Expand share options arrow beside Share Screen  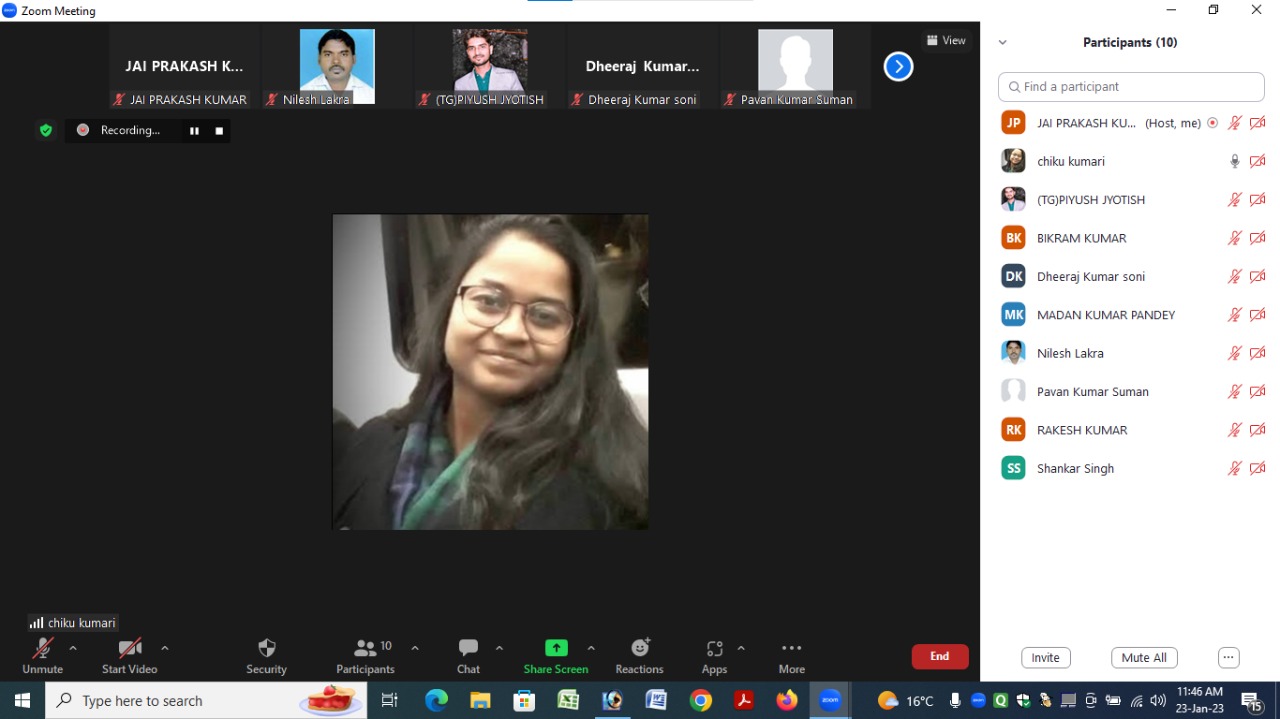coord(591,648)
